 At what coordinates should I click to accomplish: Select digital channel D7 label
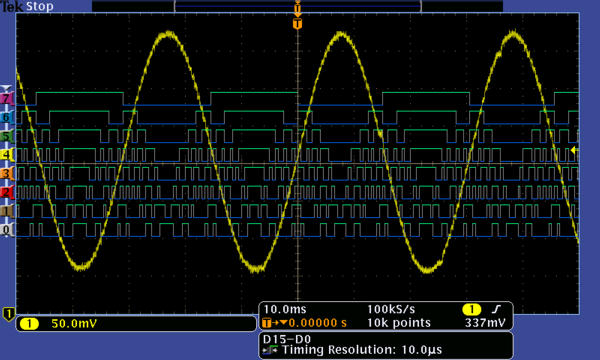coord(7,99)
